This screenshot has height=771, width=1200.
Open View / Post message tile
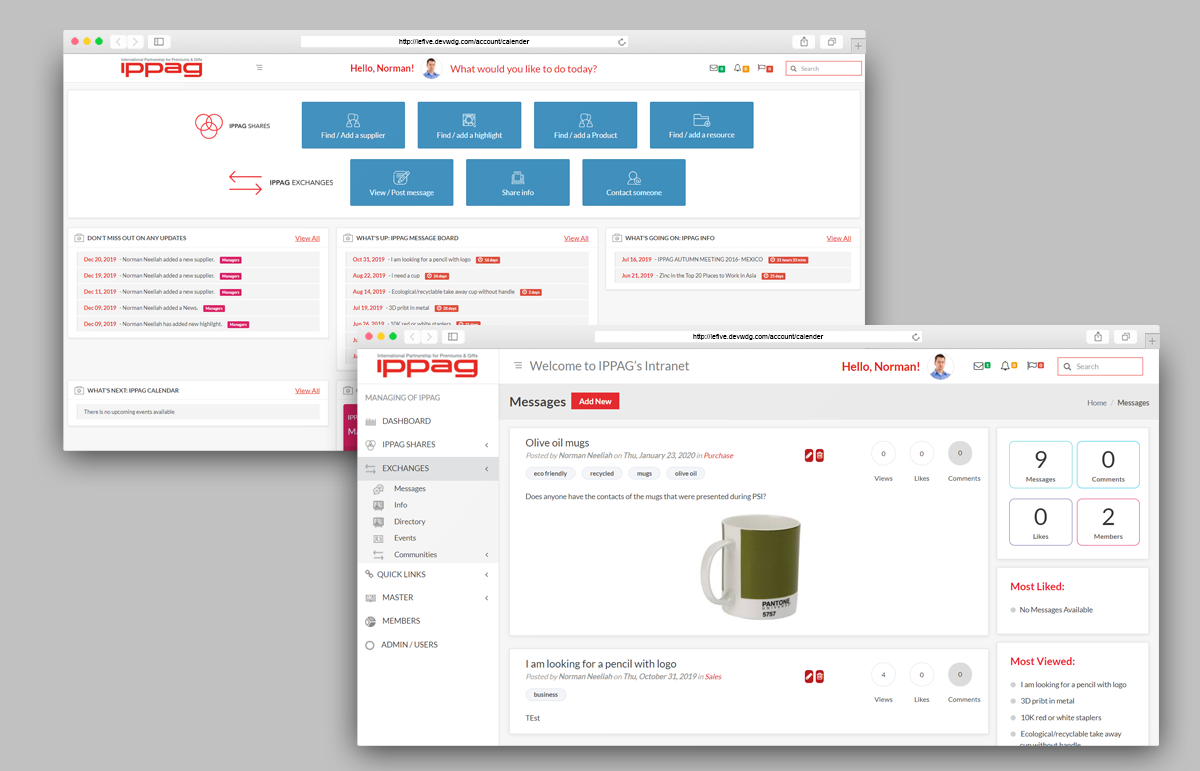coord(401,182)
